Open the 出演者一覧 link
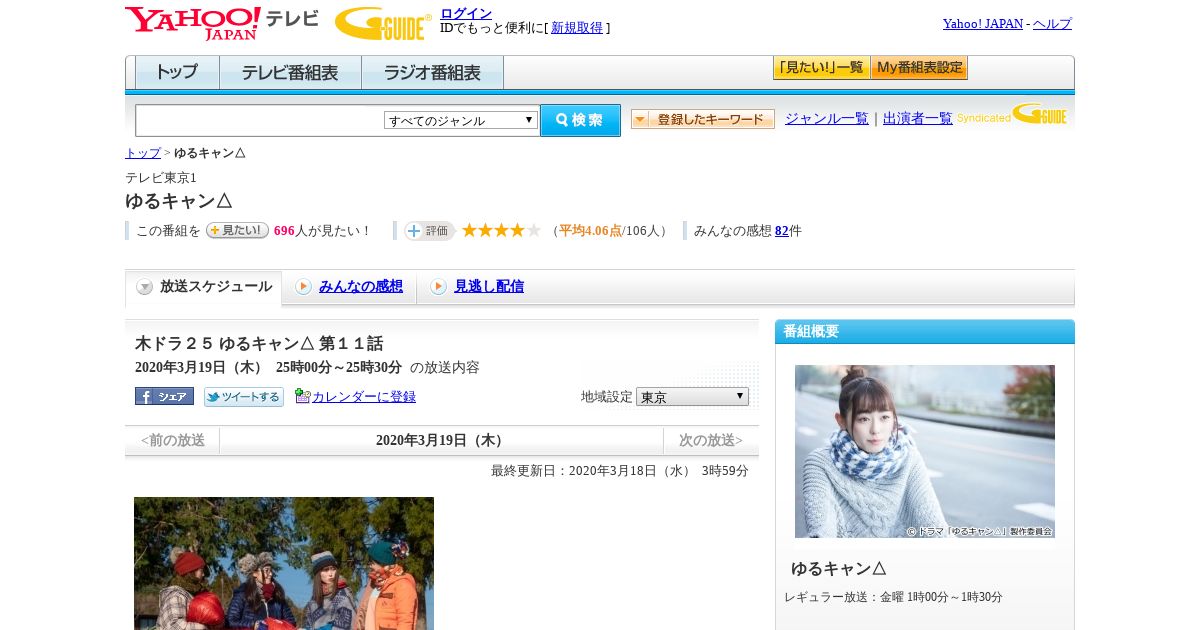This screenshot has height=630, width=1200. [918, 119]
